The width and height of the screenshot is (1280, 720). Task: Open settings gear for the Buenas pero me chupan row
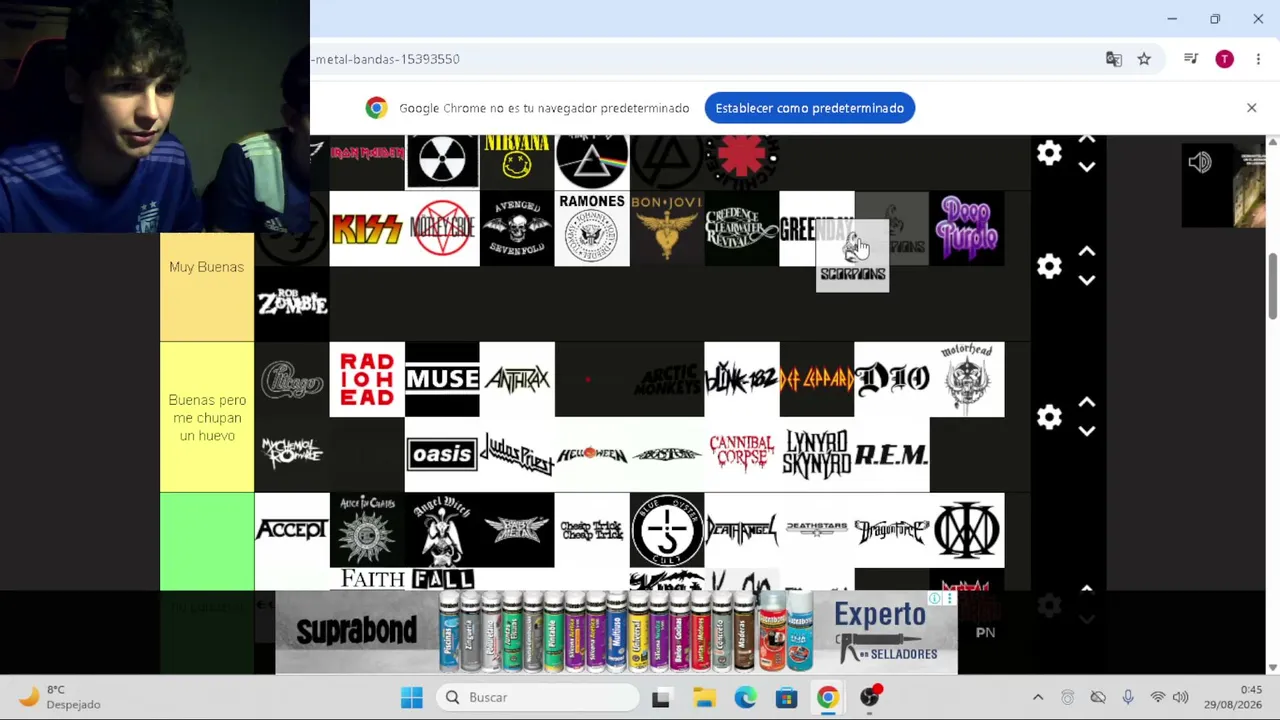coord(1049,417)
